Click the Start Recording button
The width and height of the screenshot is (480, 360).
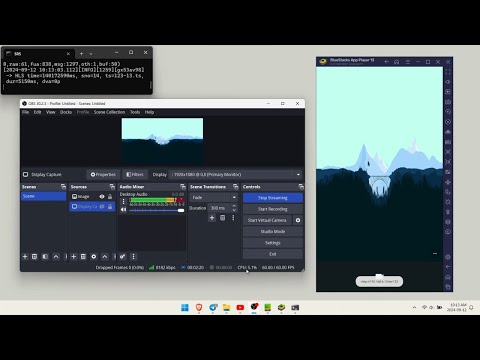[273, 209]
